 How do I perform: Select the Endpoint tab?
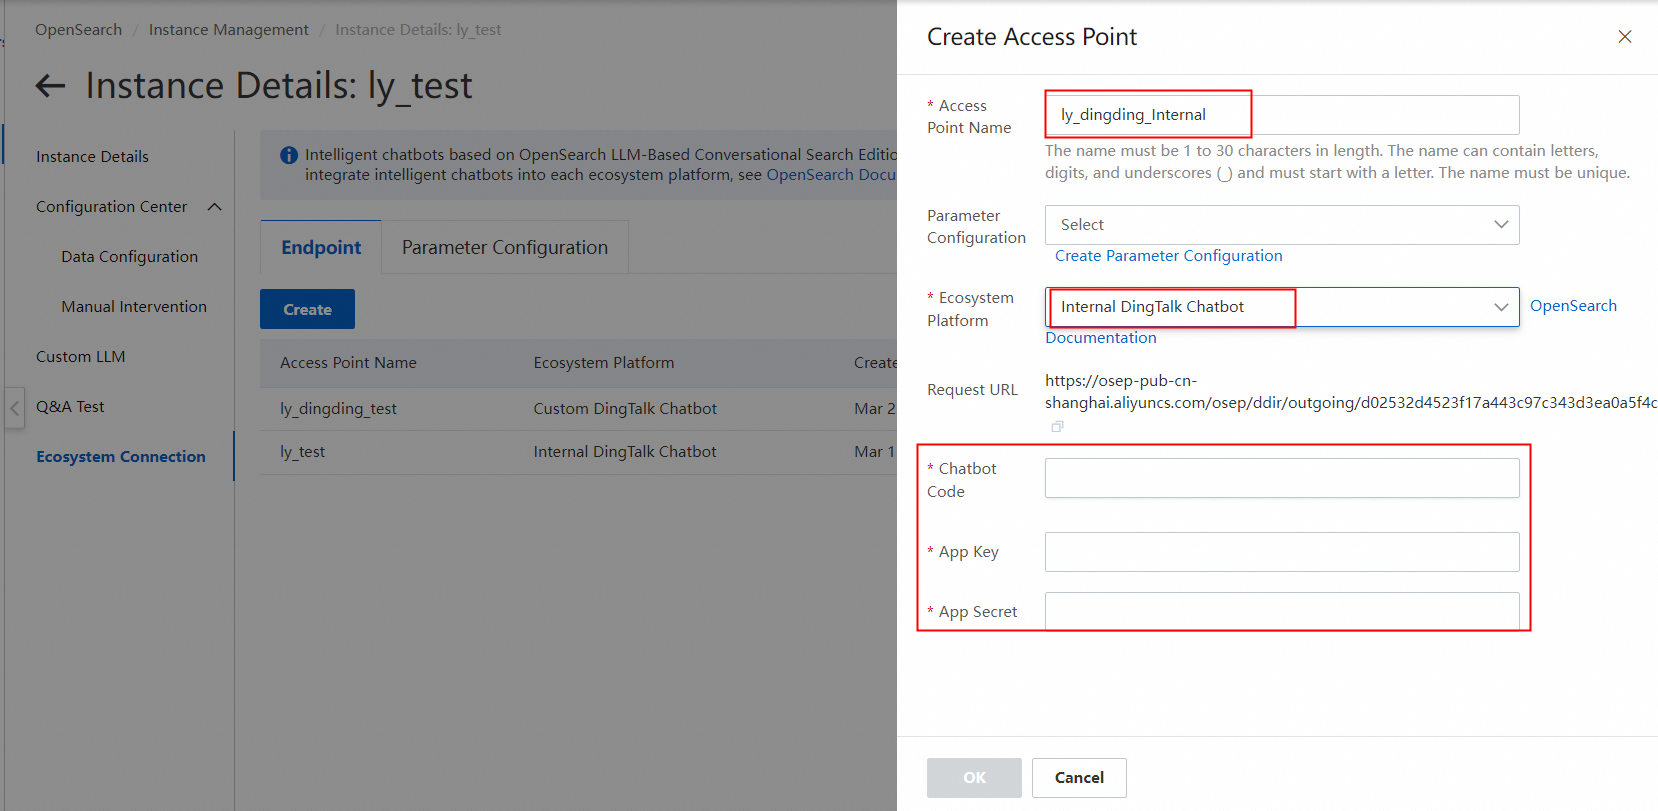coord(321,248)
